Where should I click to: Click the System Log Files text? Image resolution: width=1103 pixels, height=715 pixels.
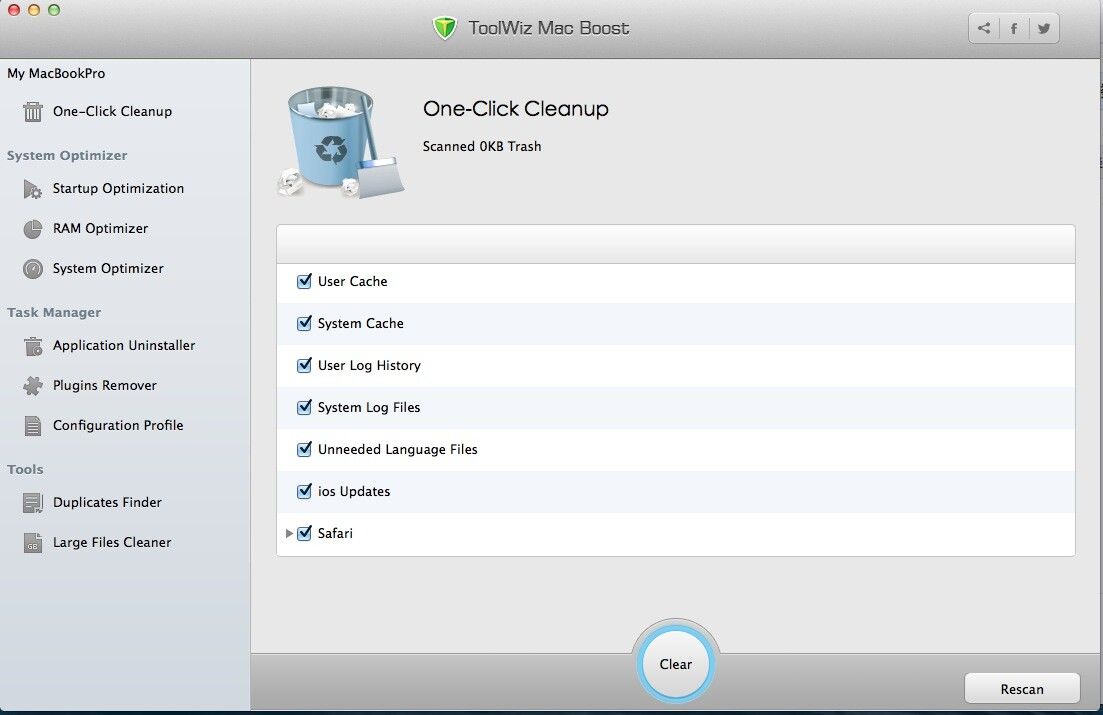369,407
